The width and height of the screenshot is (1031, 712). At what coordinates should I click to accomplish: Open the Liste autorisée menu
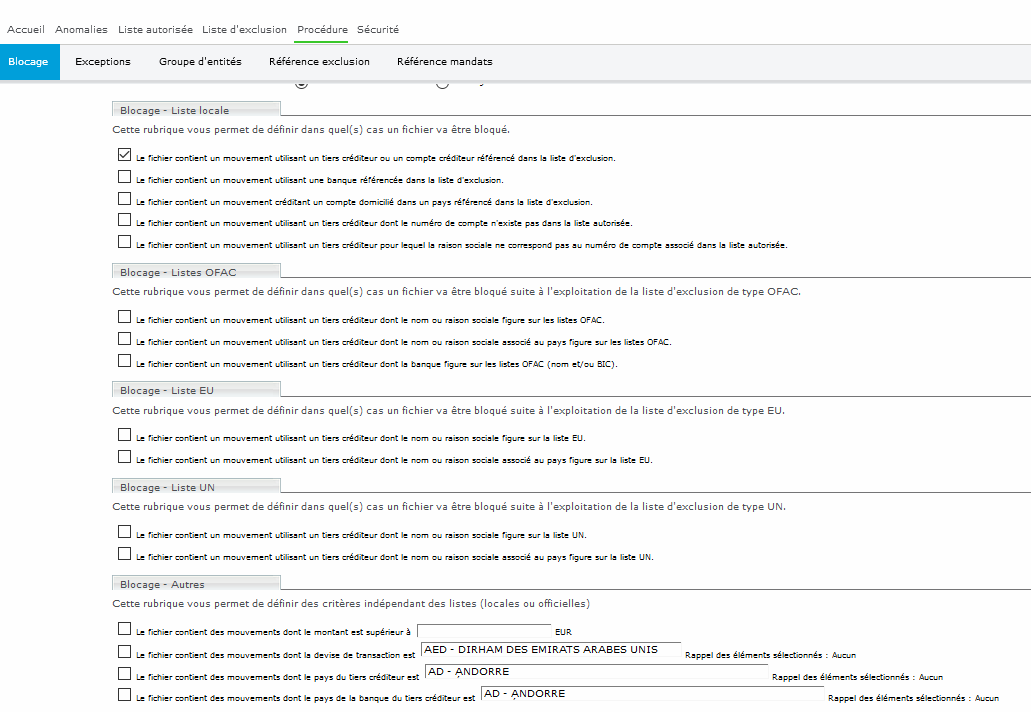tap(155, 30)
